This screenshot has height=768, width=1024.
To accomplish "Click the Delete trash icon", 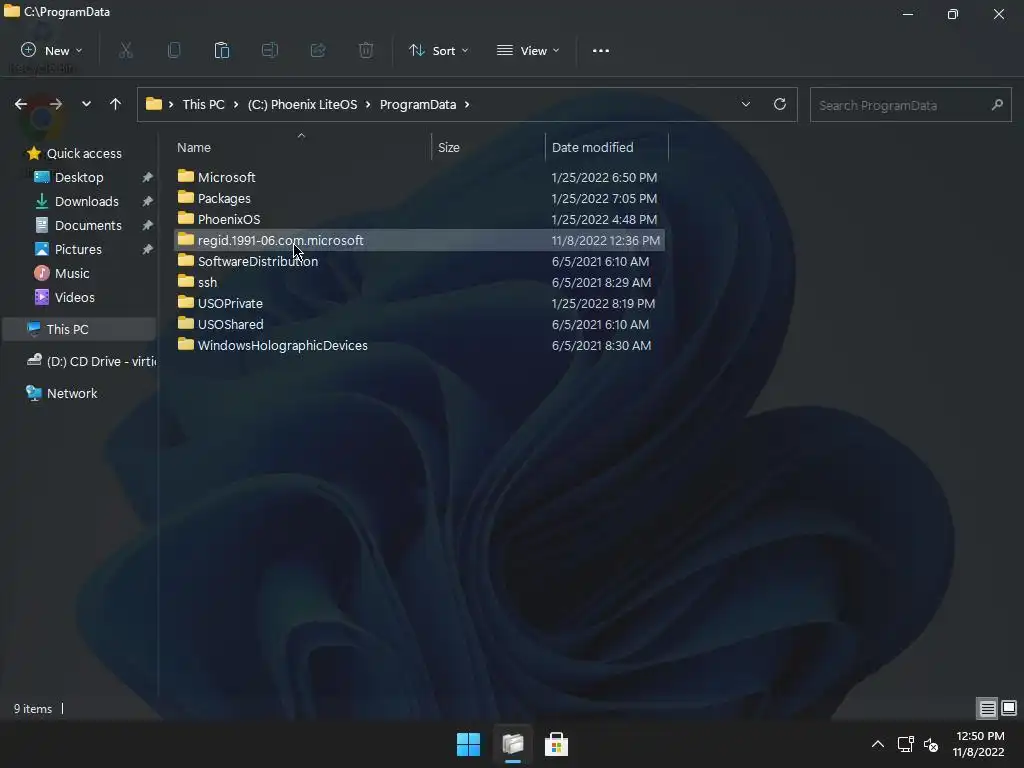I will coord(366,50).
